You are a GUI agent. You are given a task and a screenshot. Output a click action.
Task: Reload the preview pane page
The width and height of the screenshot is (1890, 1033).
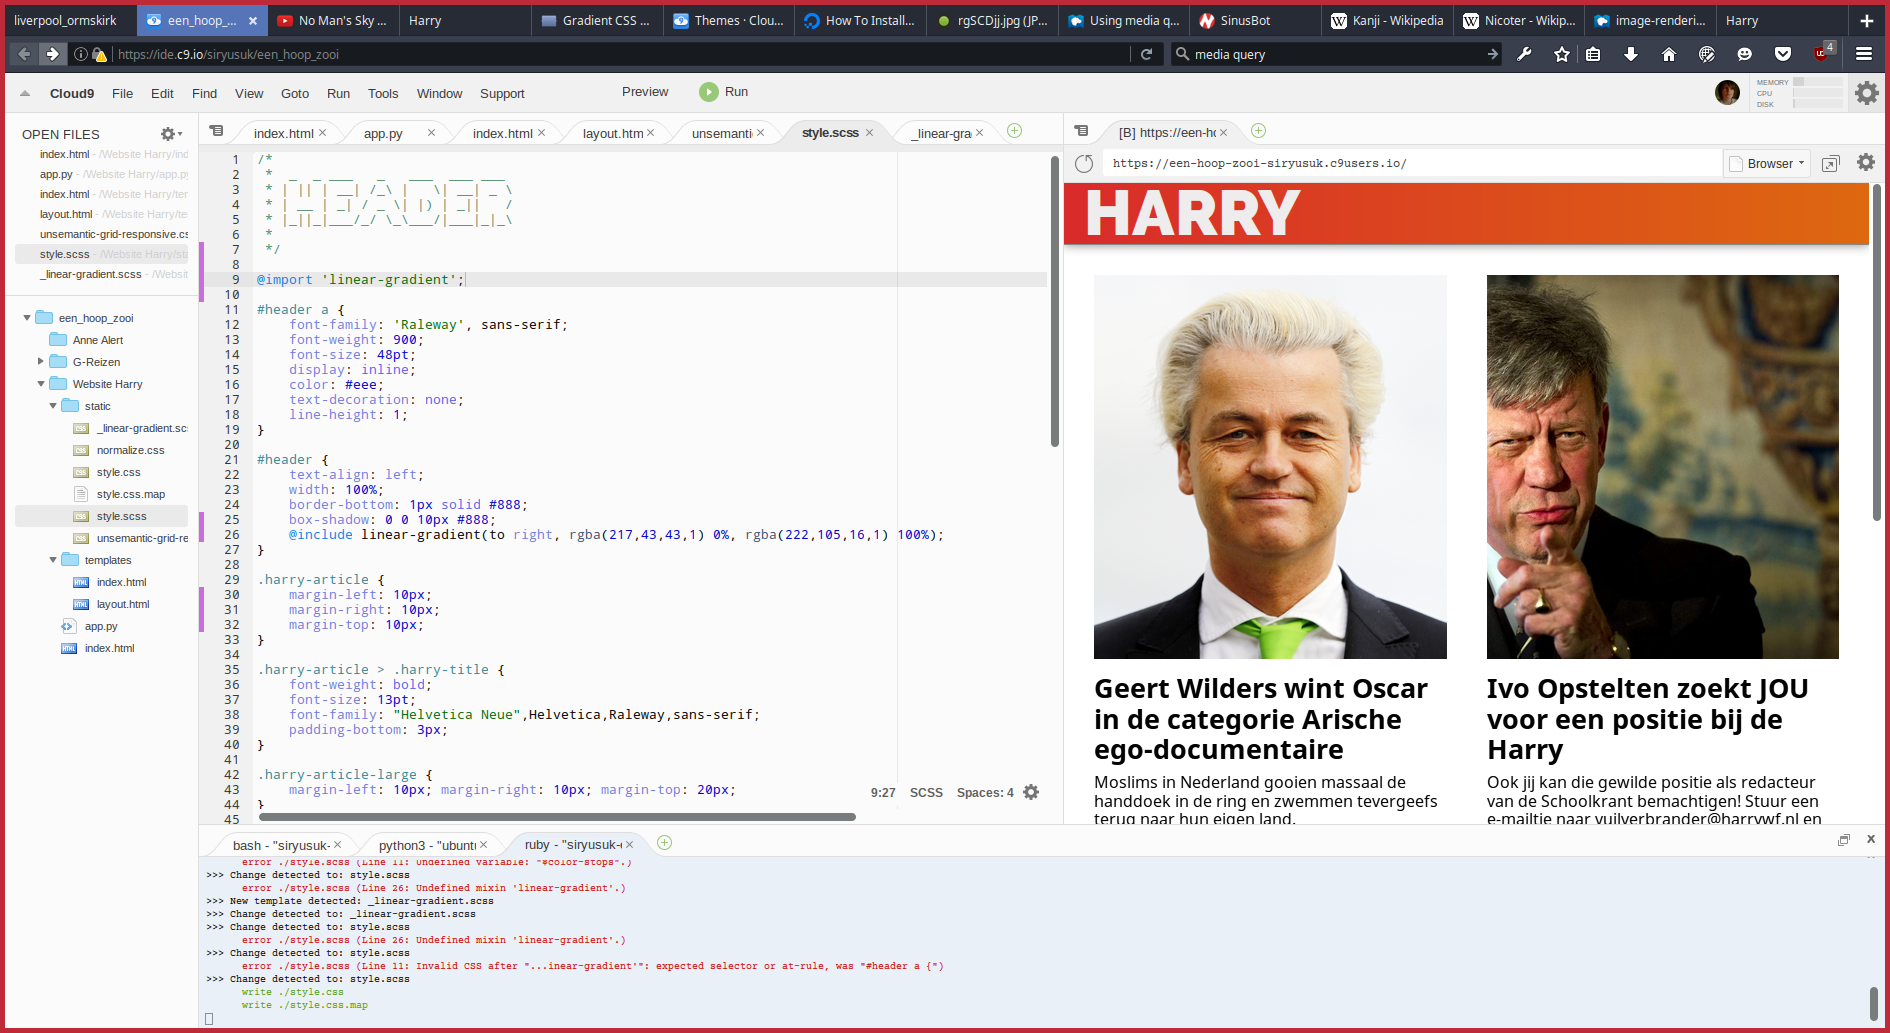coord(1084,164)
